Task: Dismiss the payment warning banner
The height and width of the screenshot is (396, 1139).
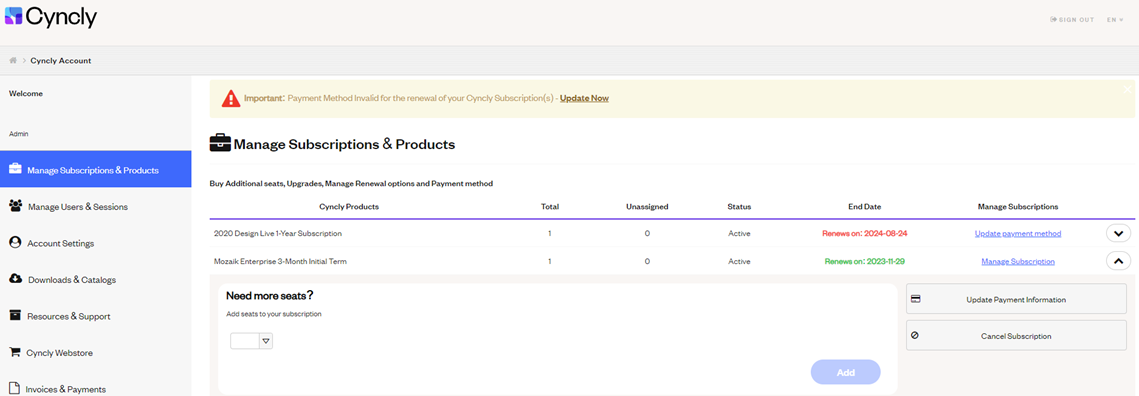Action: coord(1127,89)
